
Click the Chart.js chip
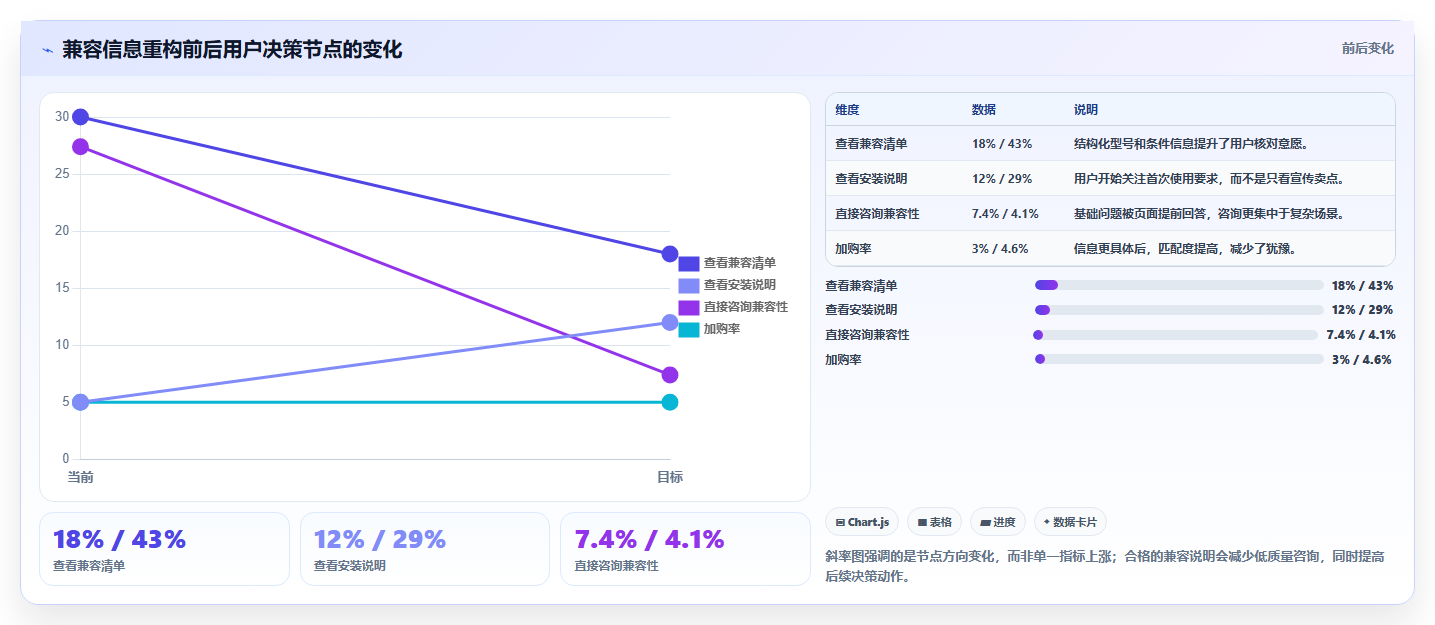[x=862, y=522]
